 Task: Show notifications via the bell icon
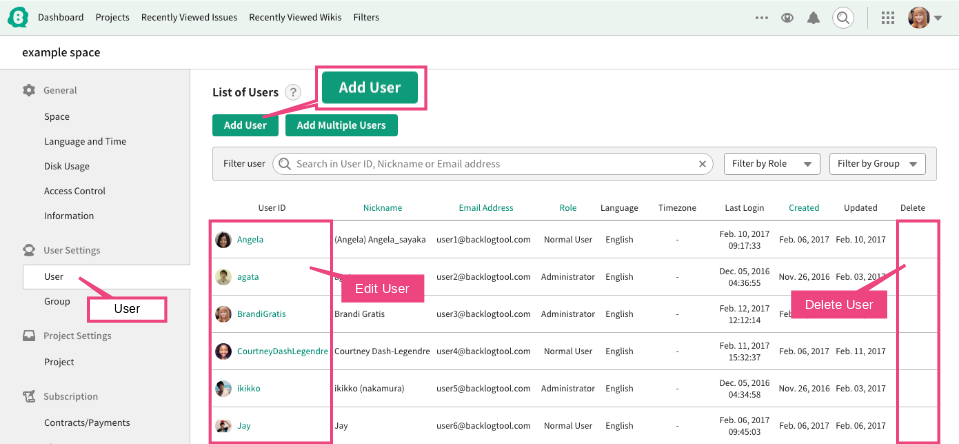tap(813, 18)
